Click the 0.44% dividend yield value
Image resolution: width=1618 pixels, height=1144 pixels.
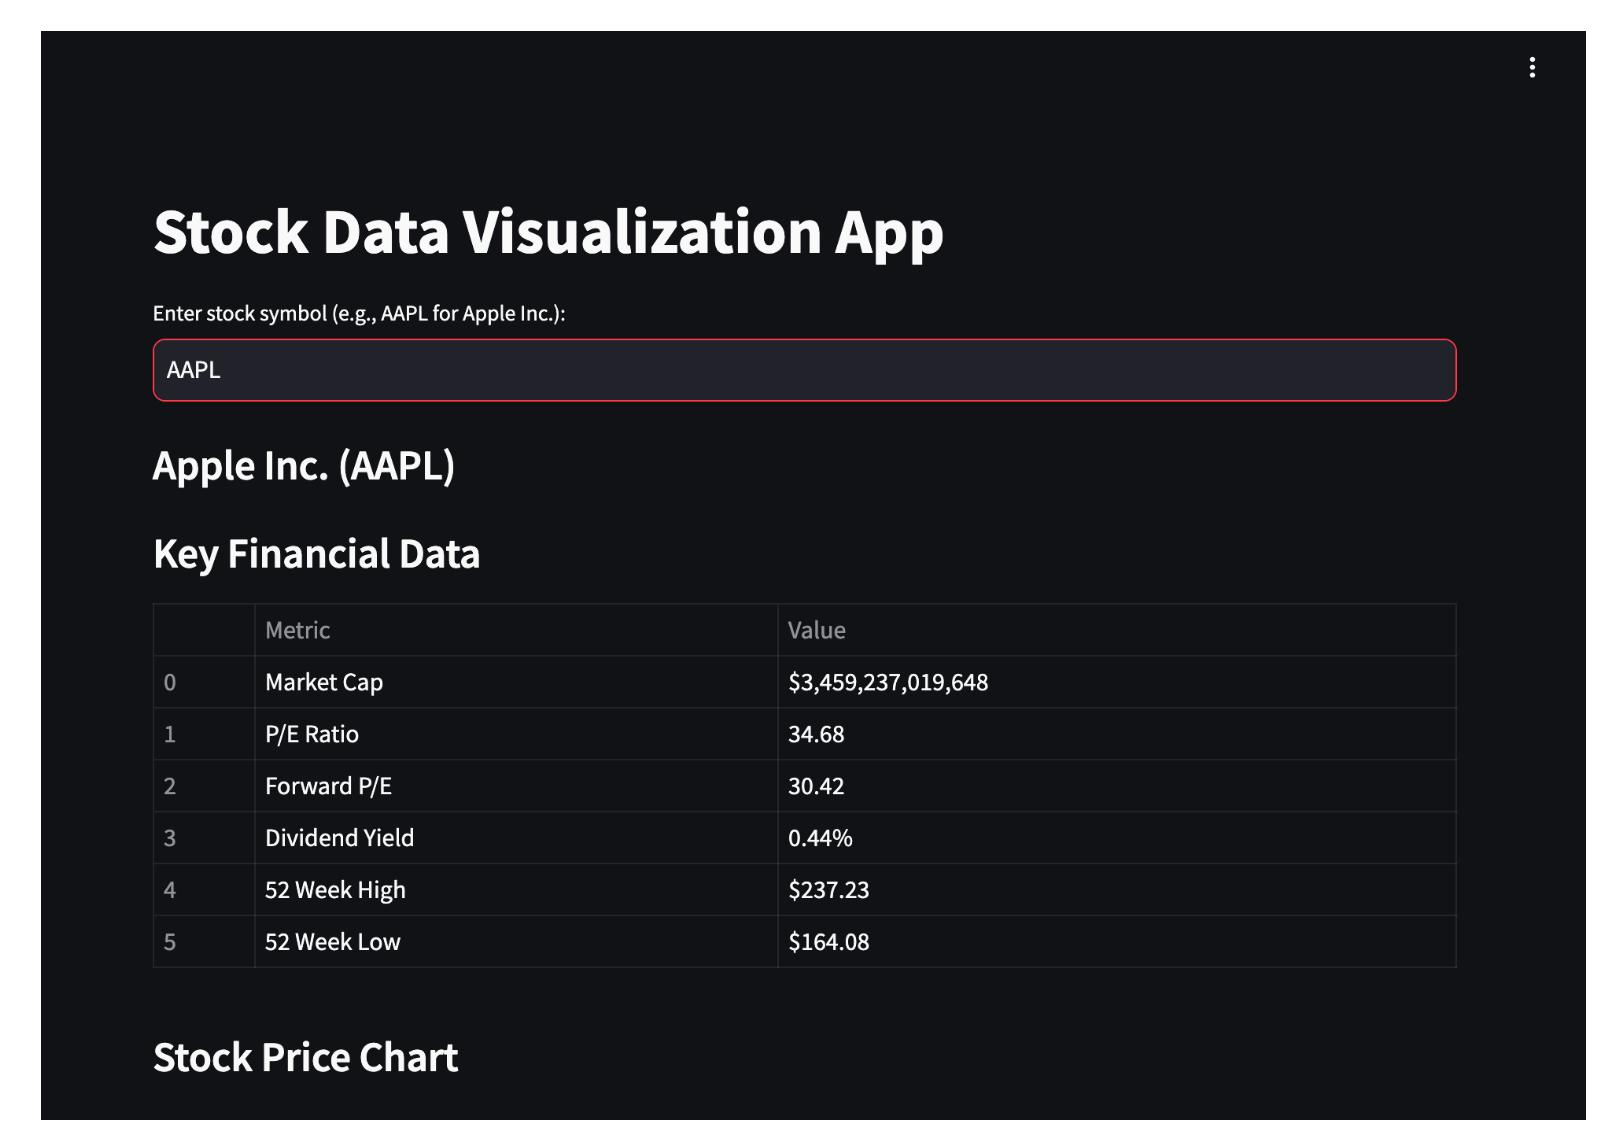(x=820, y=838)
